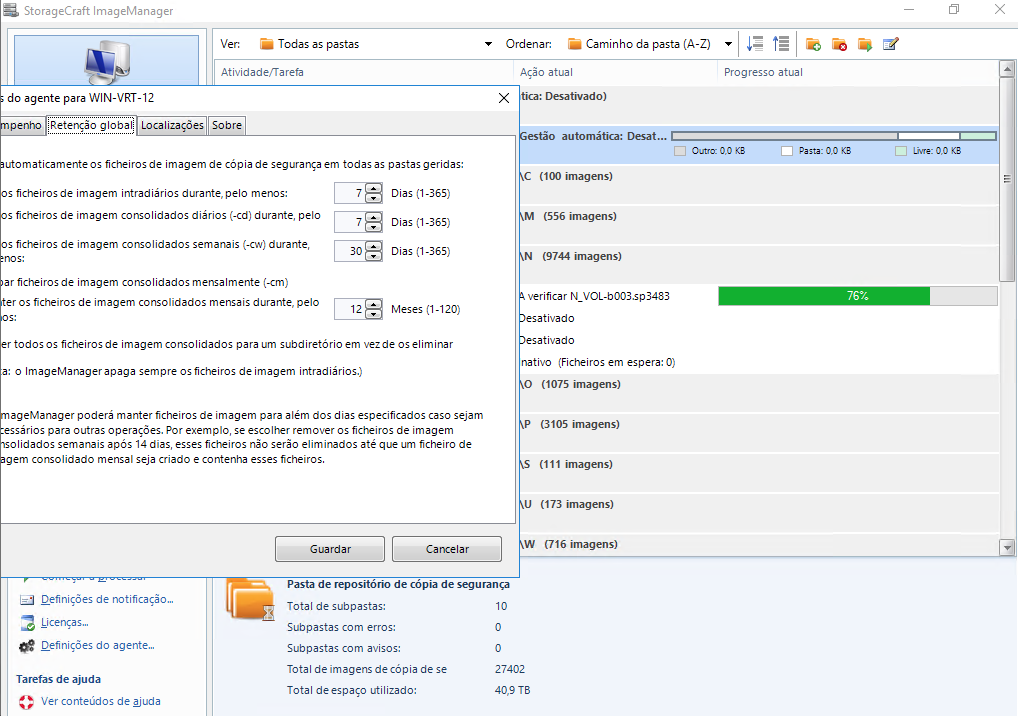Click the remove folder icon with red X
Screen dimensions: 1018x716
(x=839, y=44)
